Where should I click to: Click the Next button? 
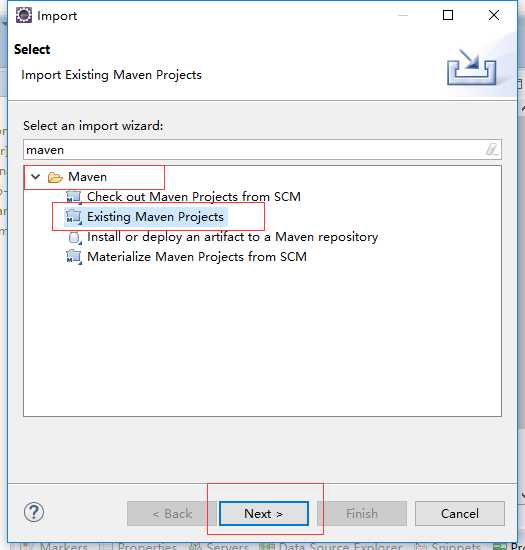pyautogui.click(x=264, y=513)
